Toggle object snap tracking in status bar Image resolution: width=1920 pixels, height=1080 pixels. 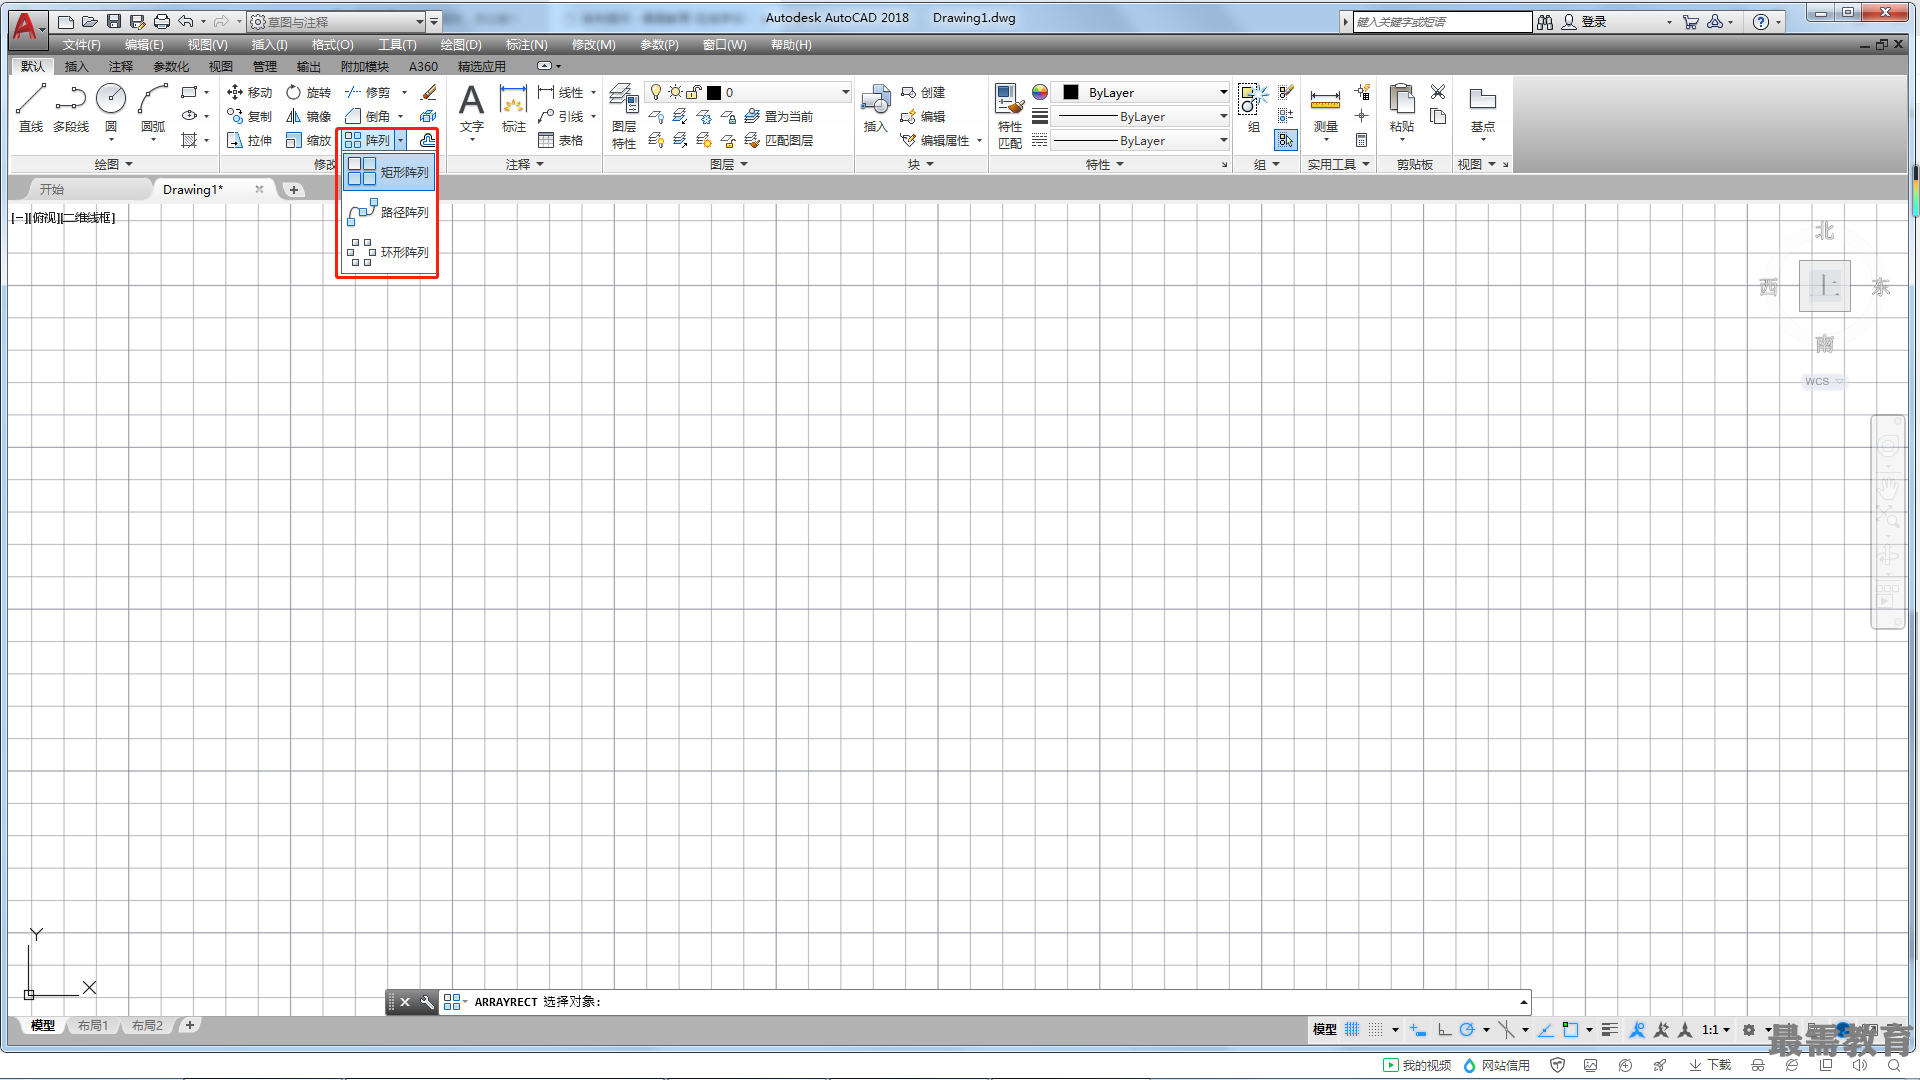1545,1029
